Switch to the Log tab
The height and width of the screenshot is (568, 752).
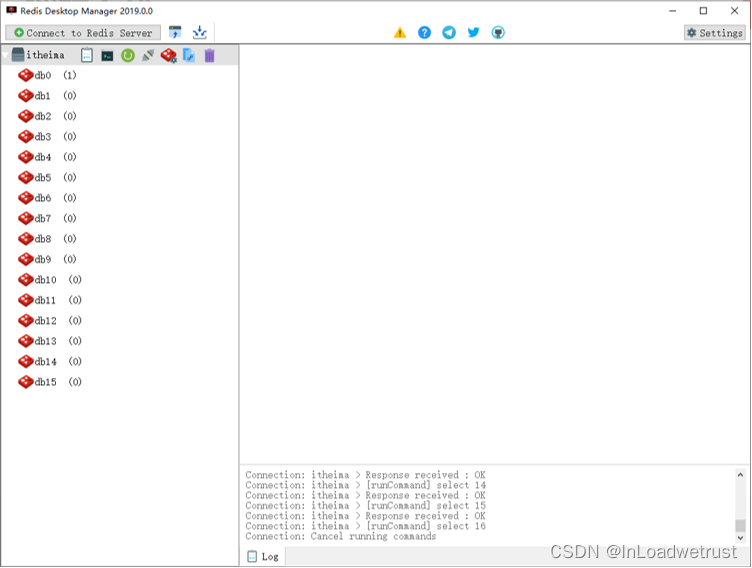click(x=263, y=556)
